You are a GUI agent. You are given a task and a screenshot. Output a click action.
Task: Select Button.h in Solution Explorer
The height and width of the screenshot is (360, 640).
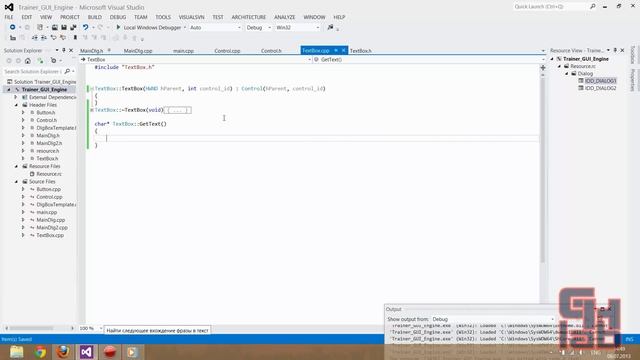(x=46, y=112)
